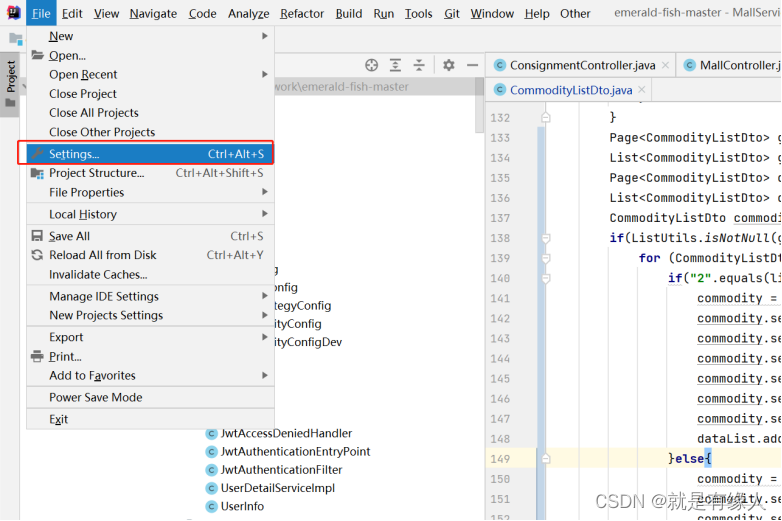The width and height of the screenshot is (782, 521).
Task: Open project panel gear options
Action: click(x=448, y=65)
